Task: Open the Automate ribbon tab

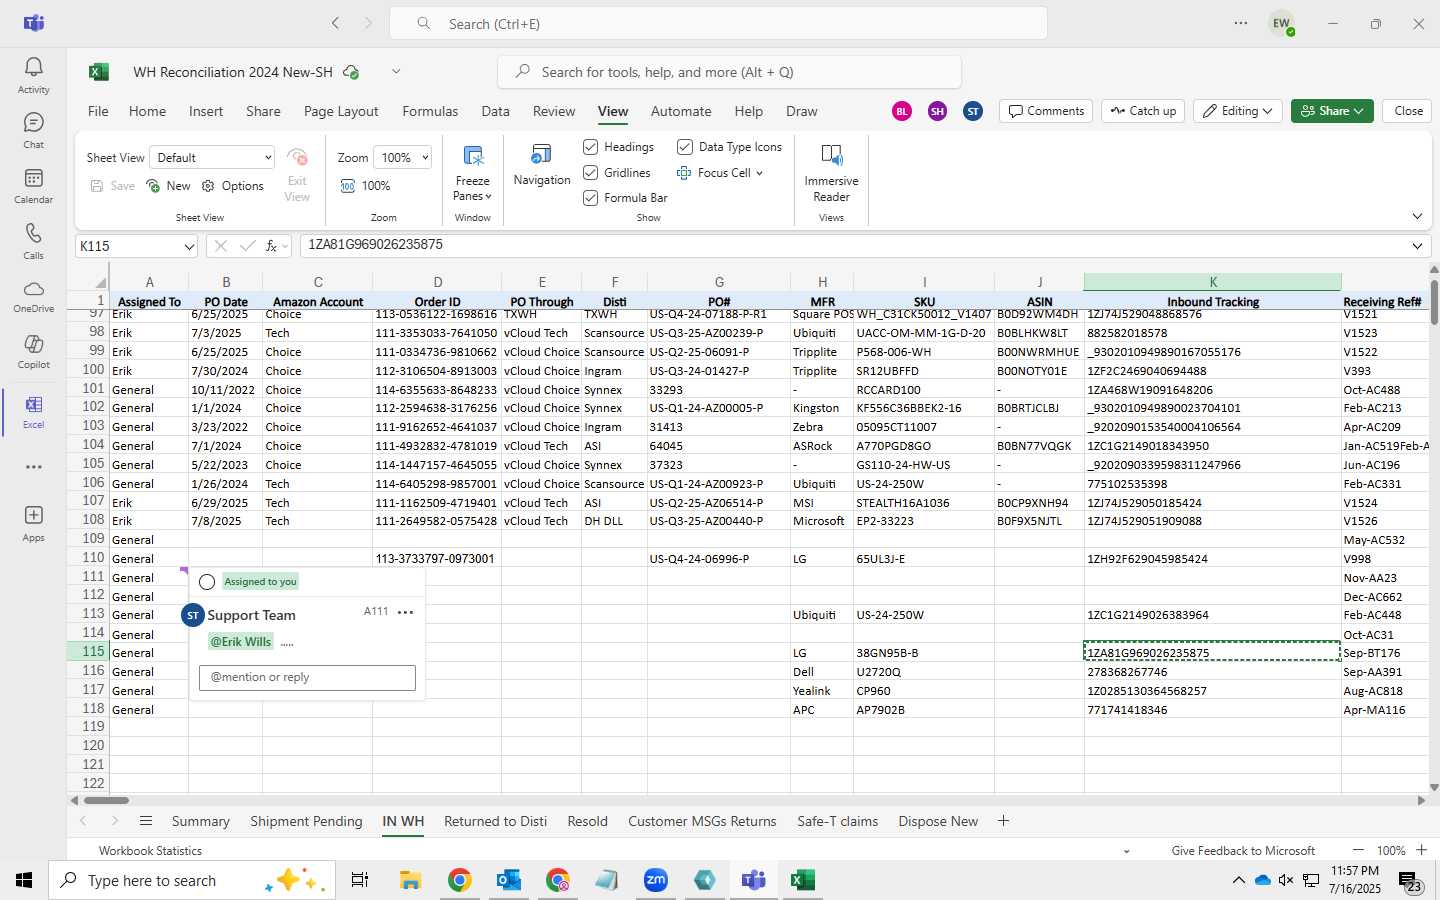Action: 681,111
